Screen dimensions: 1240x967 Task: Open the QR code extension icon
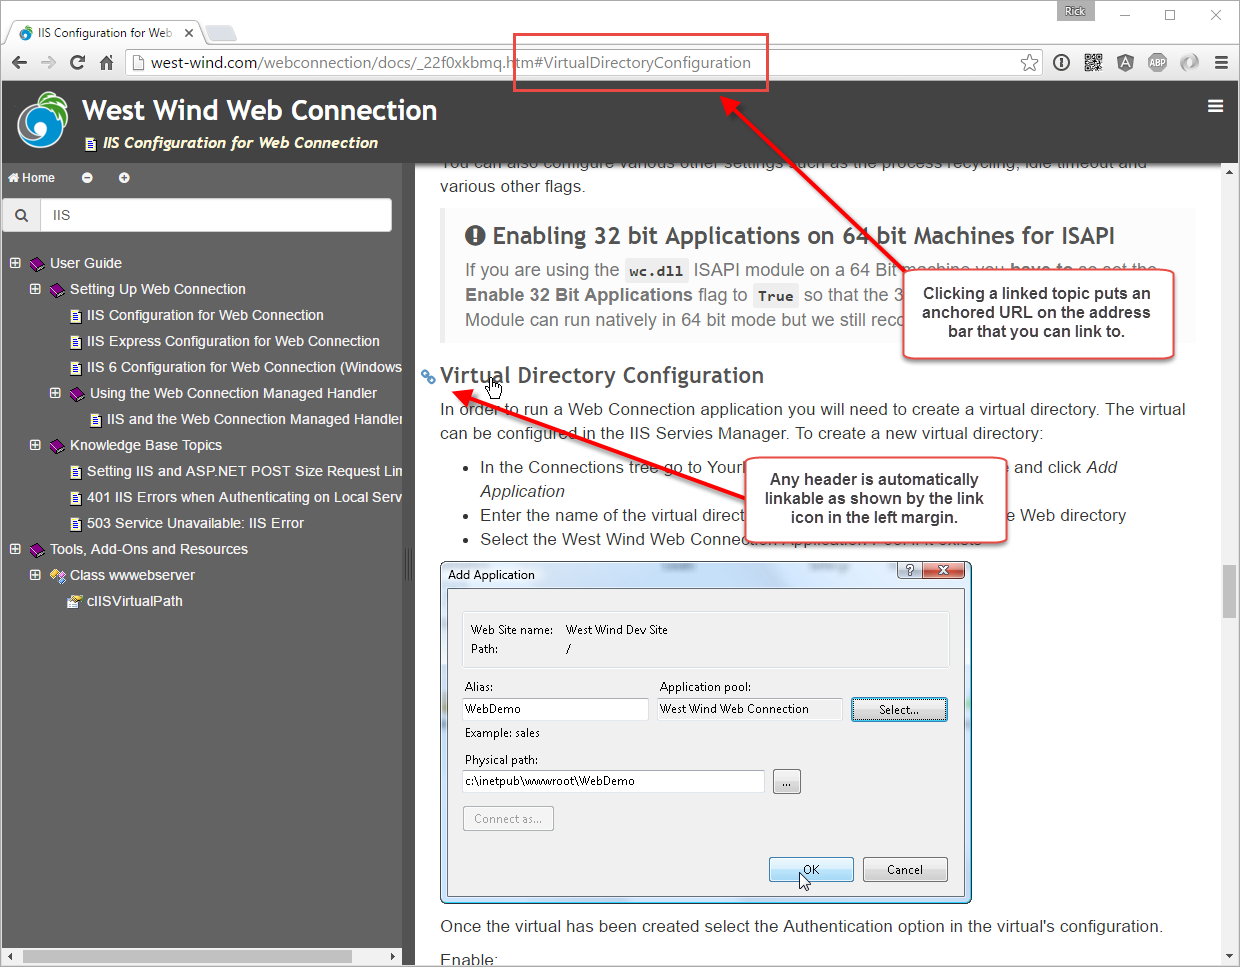pyautogui.click(x=1093, y=62)
